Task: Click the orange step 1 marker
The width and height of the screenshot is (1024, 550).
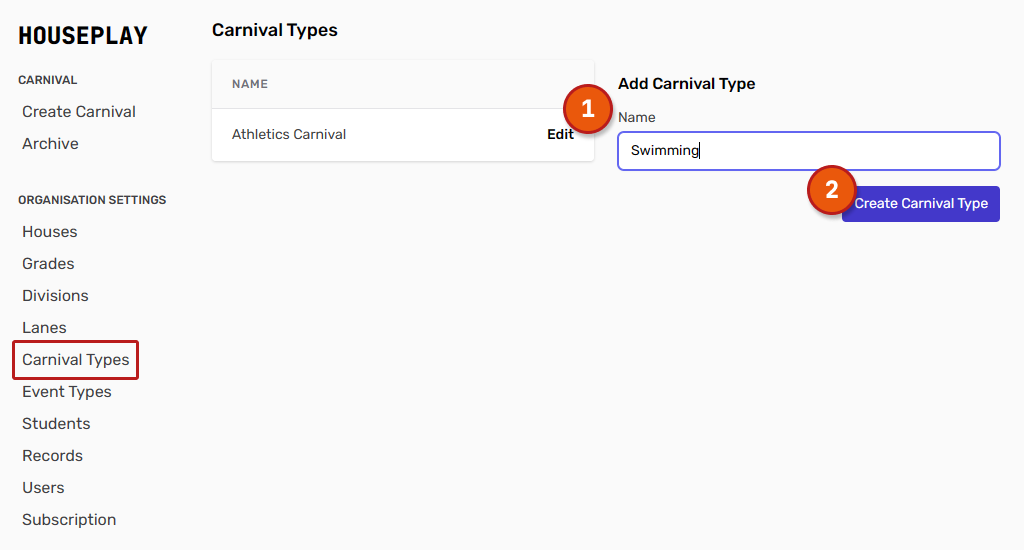Action: coord(588,108)
